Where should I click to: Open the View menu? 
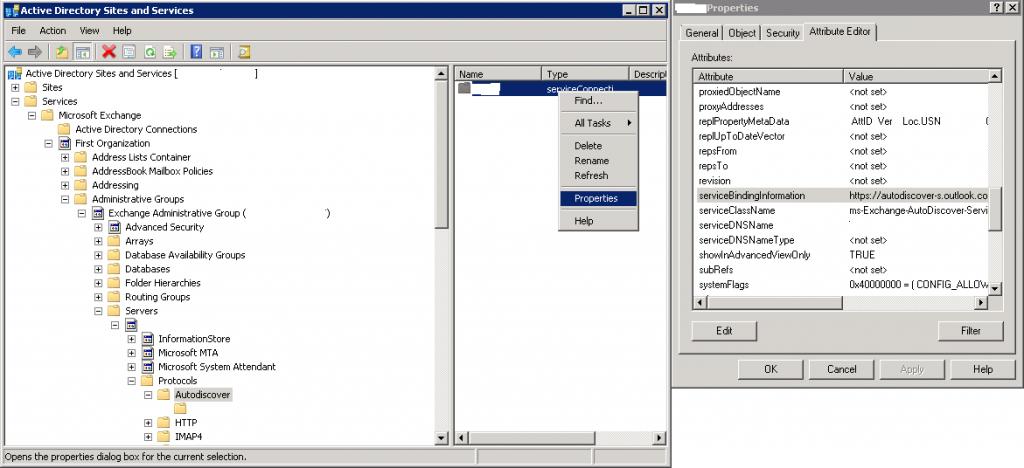point(89,31)
